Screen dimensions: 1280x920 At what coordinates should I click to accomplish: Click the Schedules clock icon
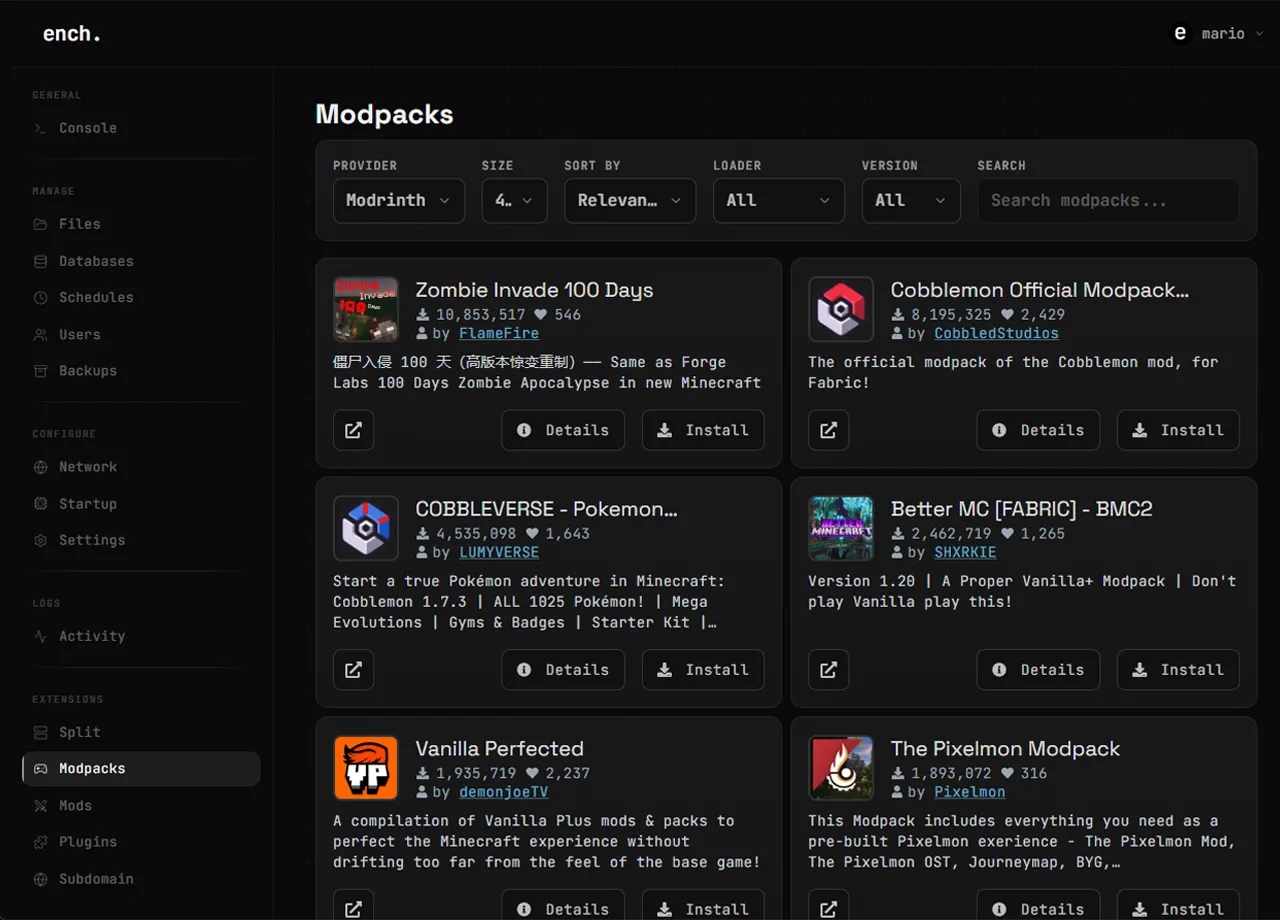tap(40, 297)
